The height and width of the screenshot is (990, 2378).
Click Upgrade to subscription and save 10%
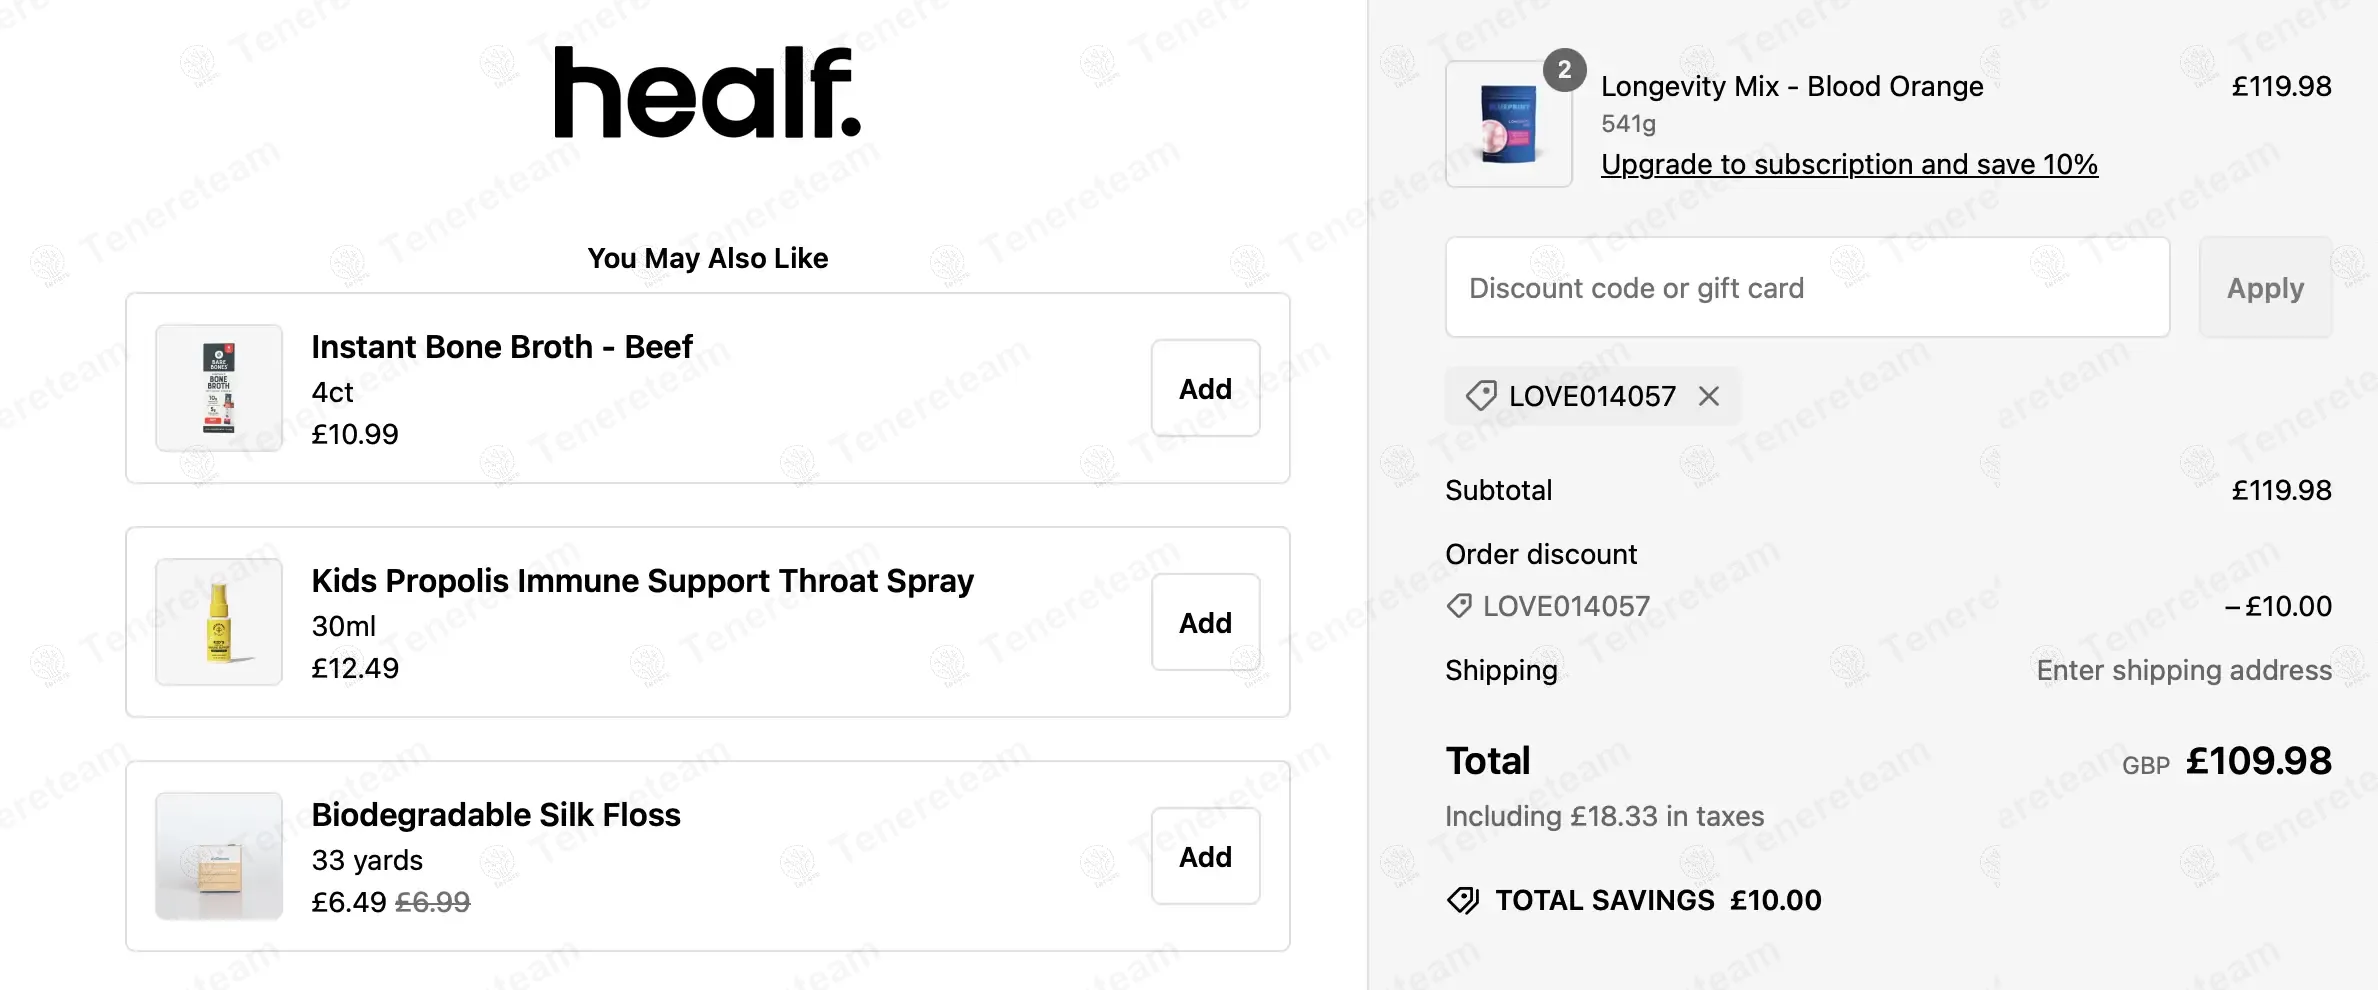pyautogui.click(x=1849, y=164)
